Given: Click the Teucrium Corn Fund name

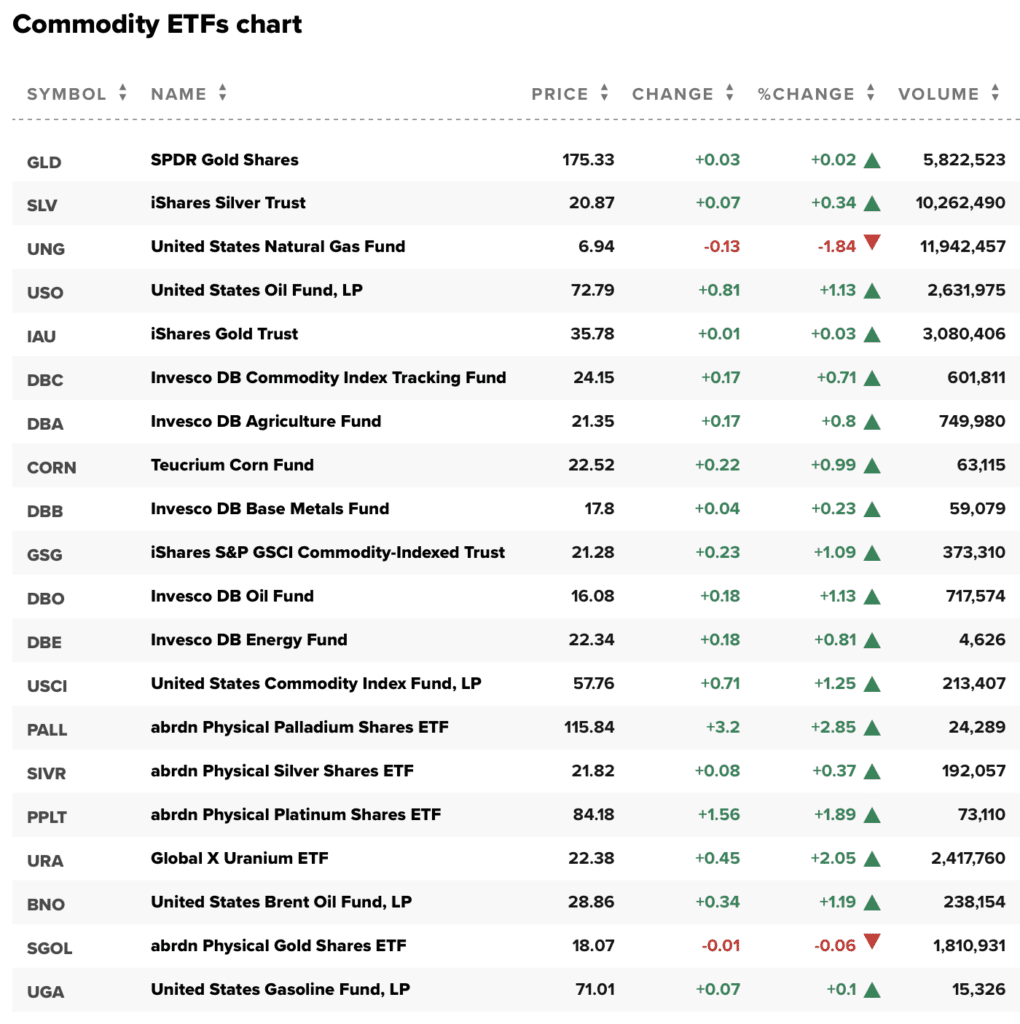Looking at the screenshot, I should 232,465.
